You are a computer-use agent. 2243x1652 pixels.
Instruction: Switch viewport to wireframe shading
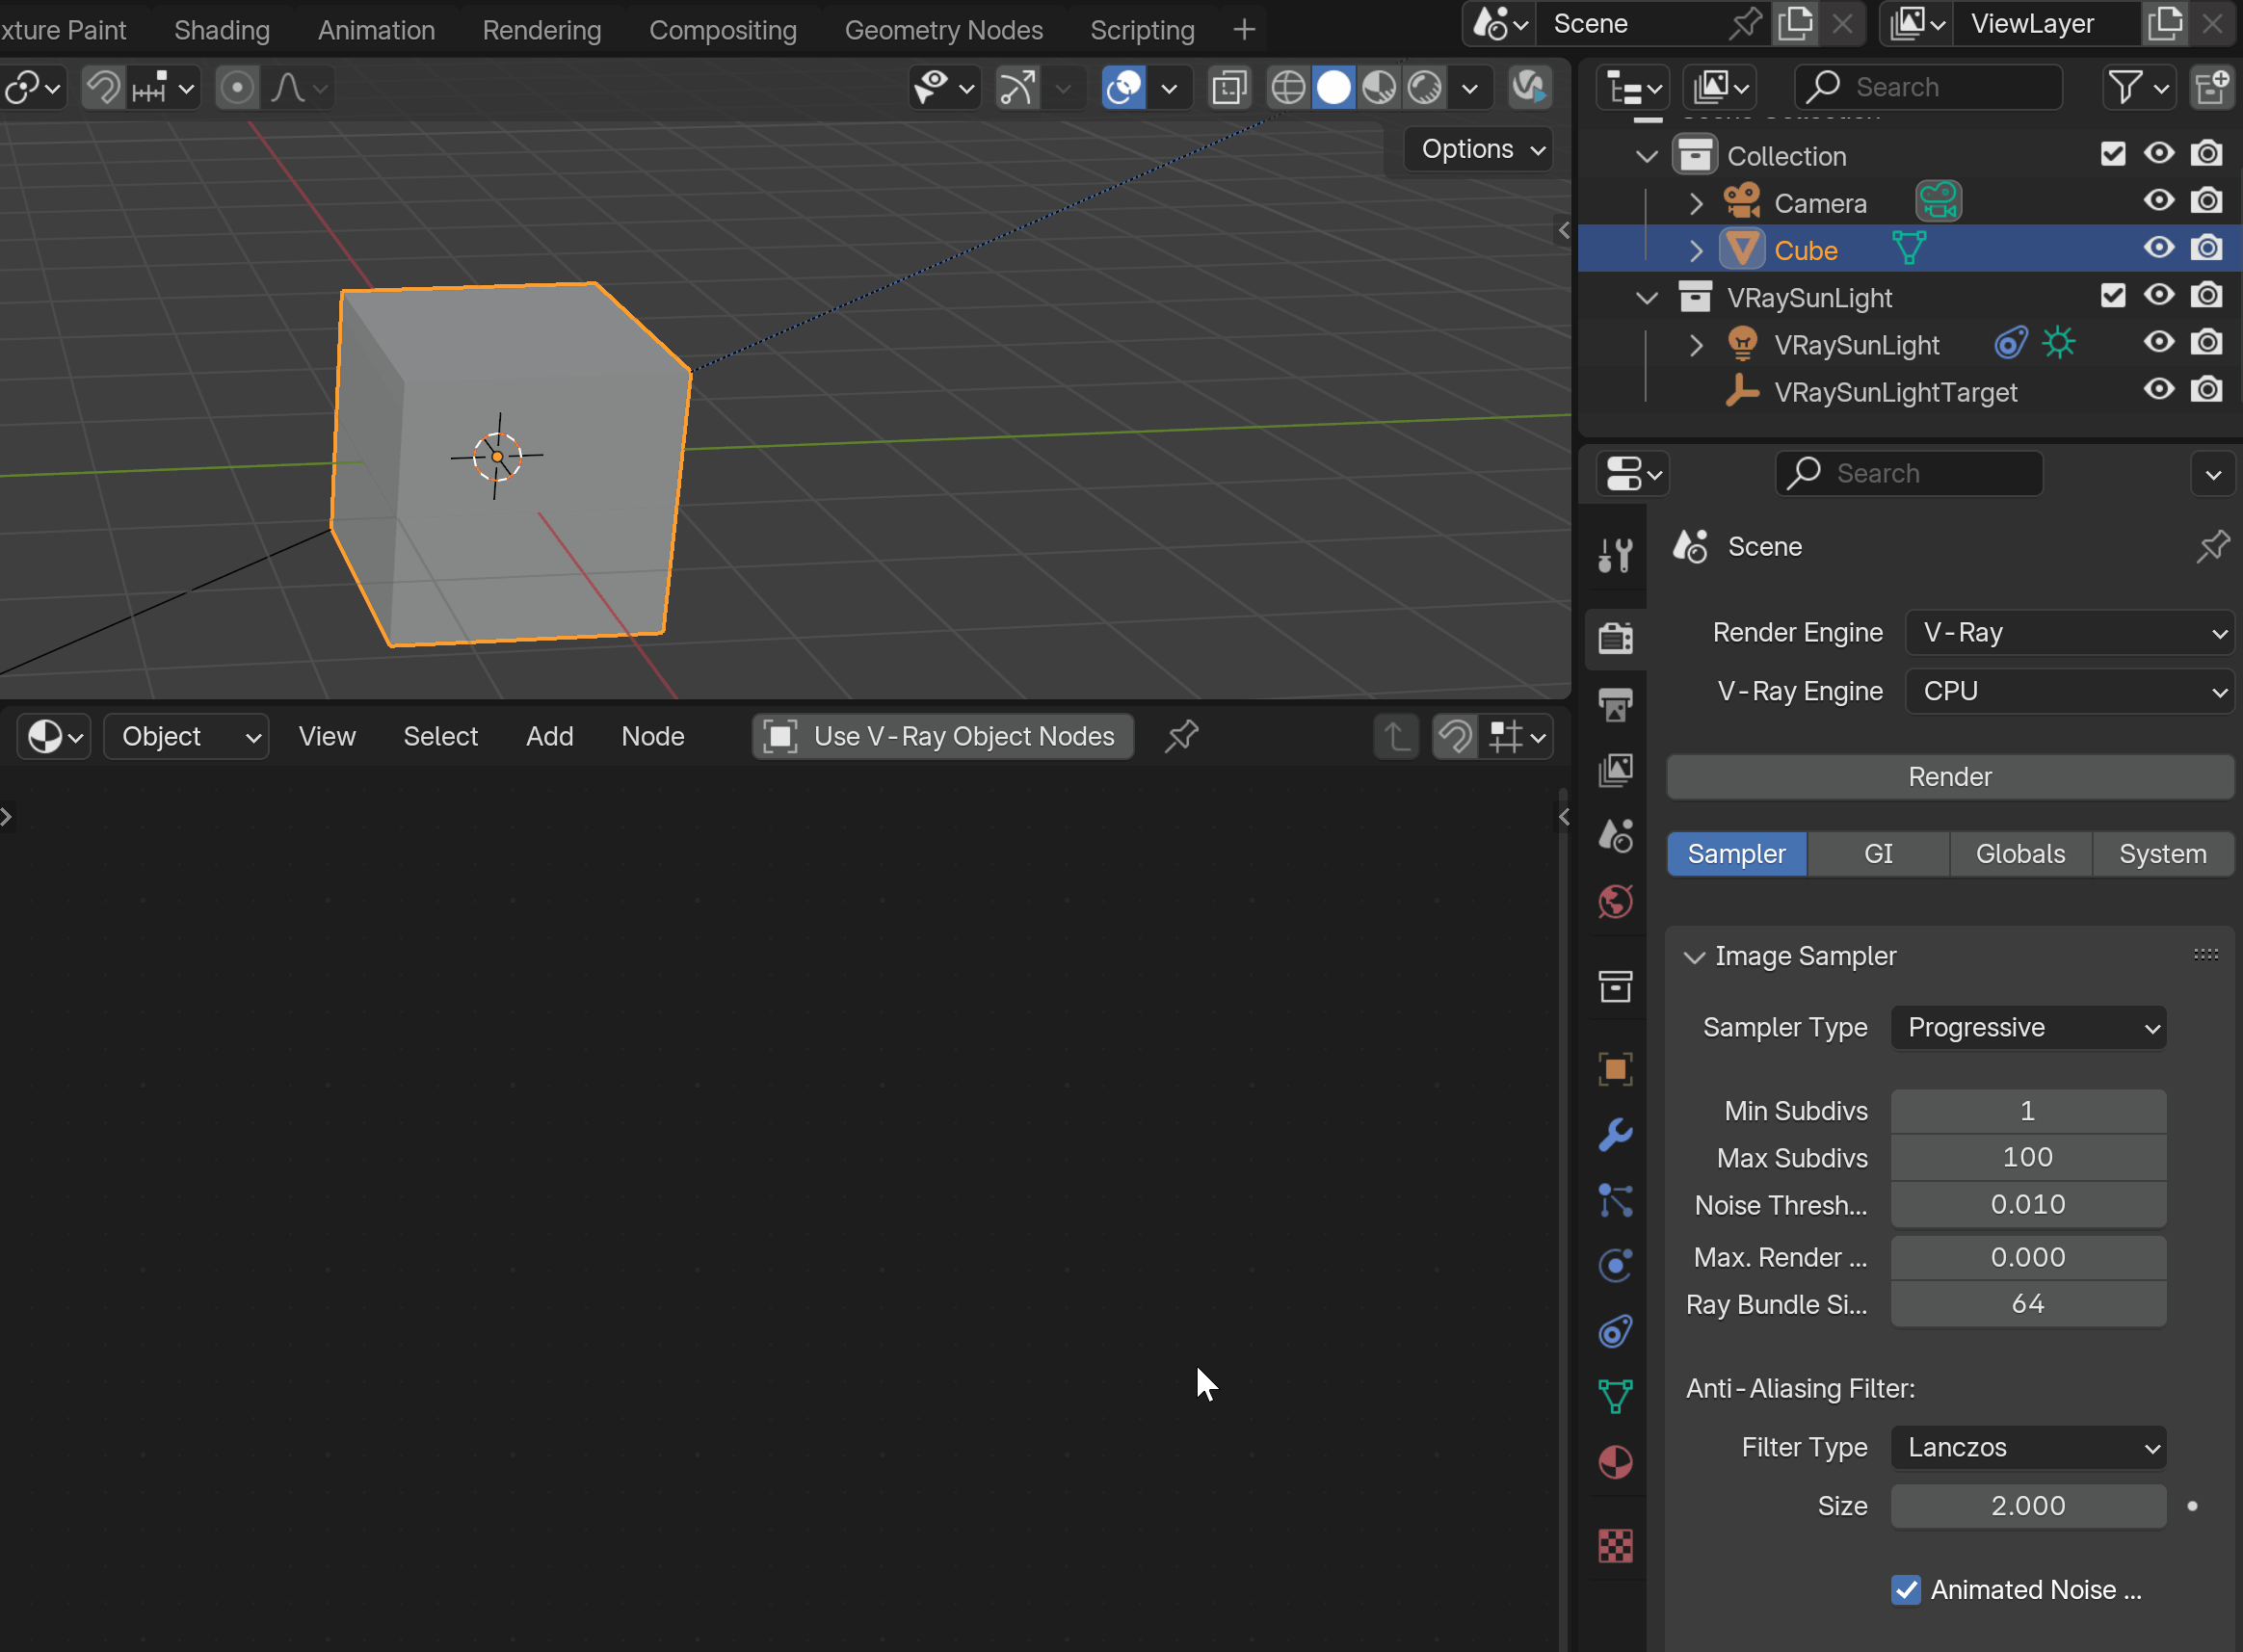click(x=1287, y=88)
